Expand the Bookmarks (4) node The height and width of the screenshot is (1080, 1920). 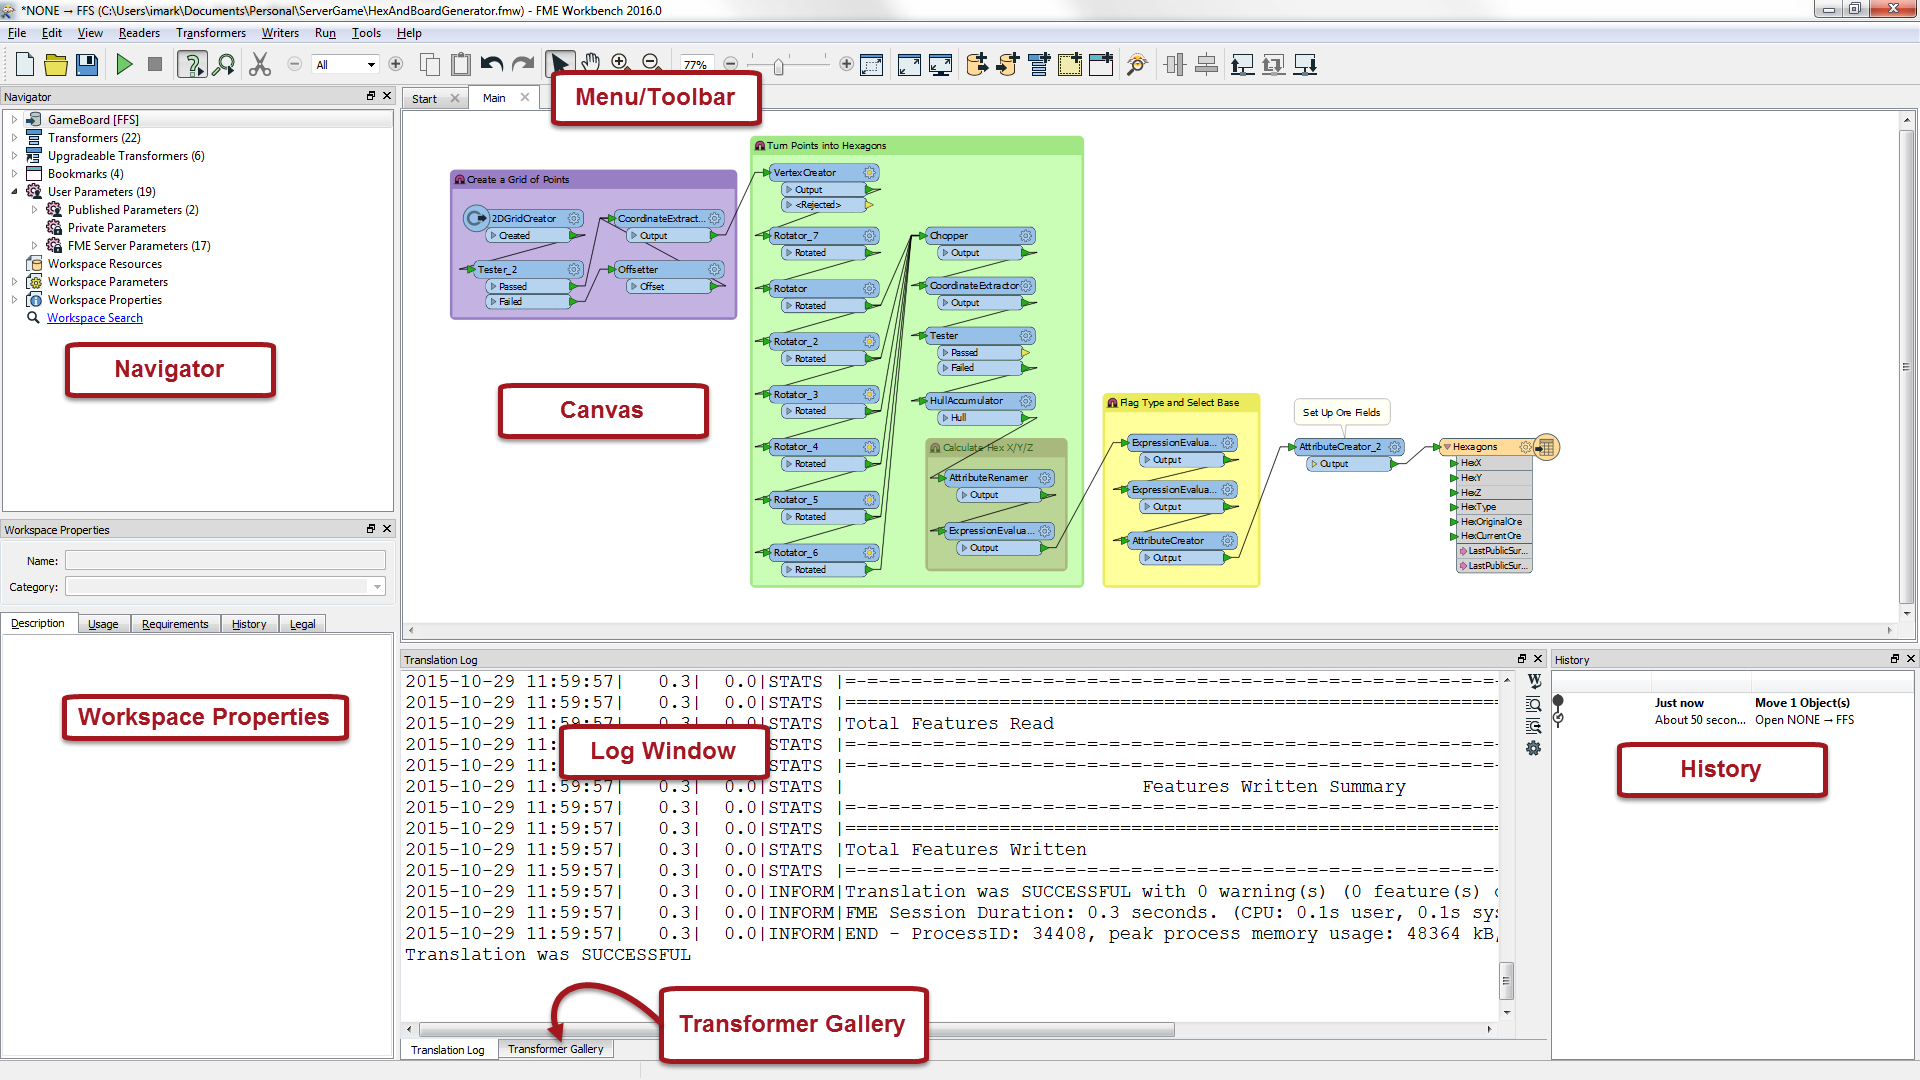pyautogui.click(x=14, y=174)
